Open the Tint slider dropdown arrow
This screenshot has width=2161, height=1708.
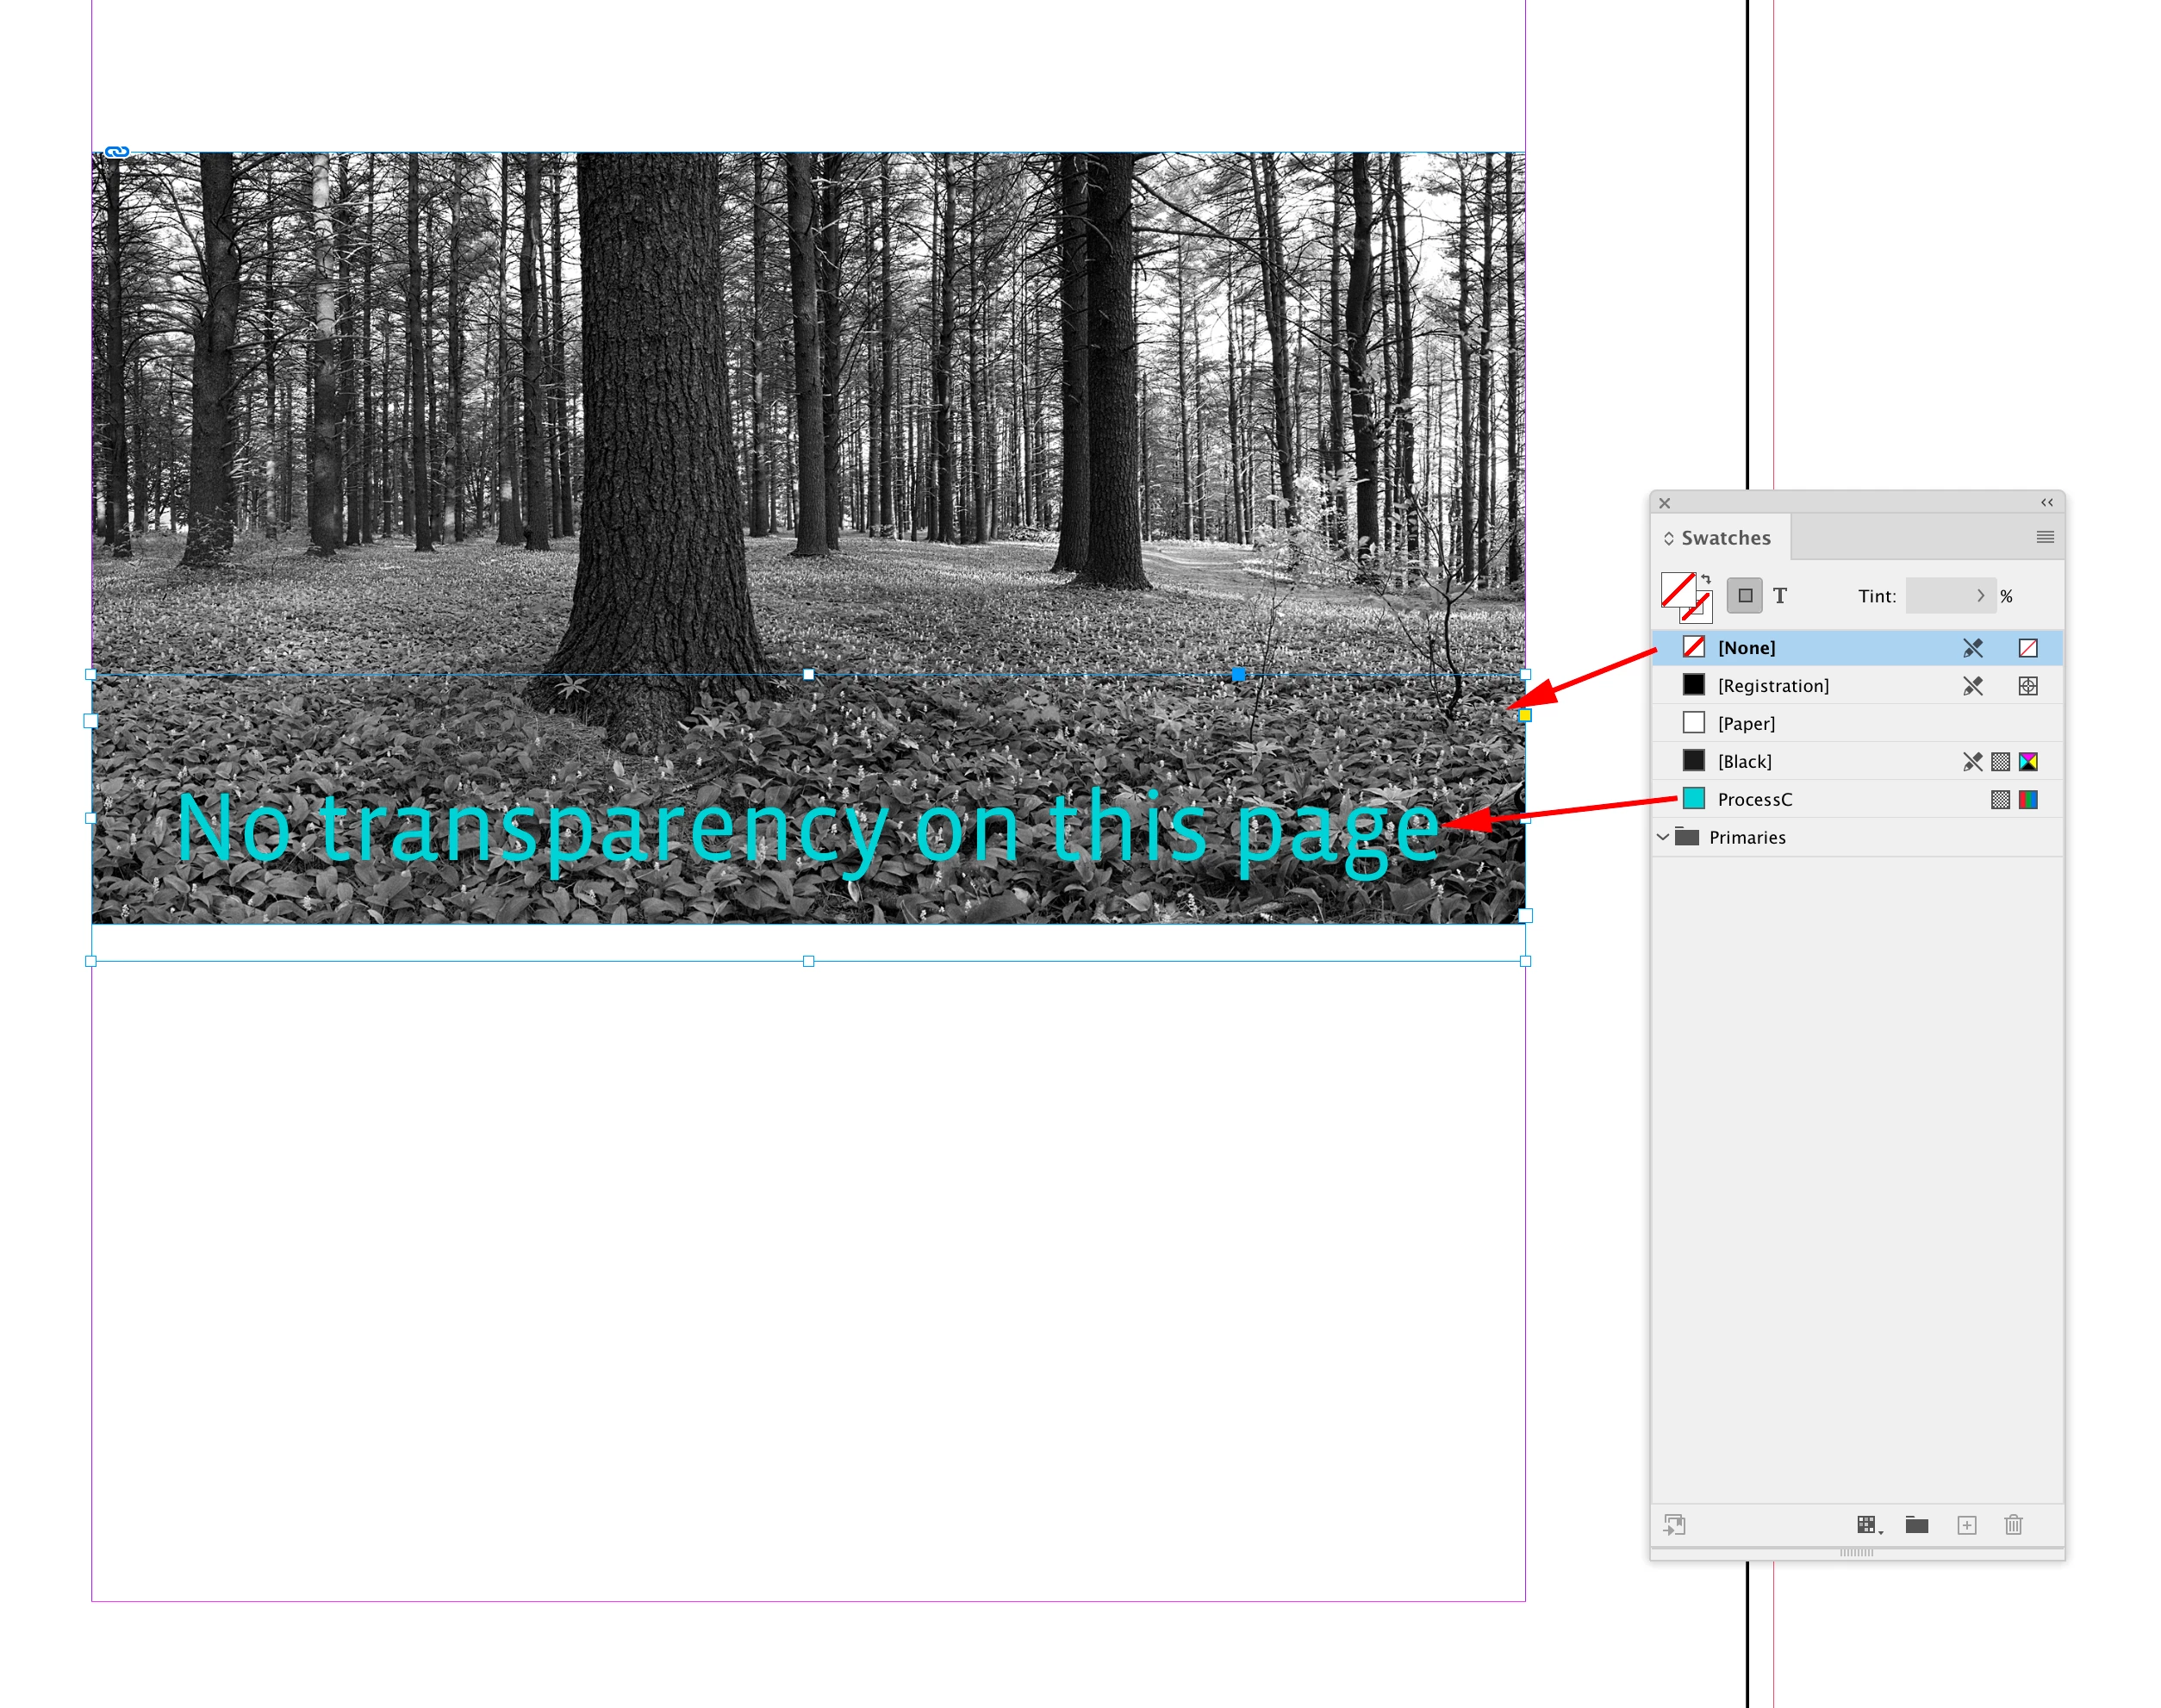pyautogui.click(x=1980, y=596)
